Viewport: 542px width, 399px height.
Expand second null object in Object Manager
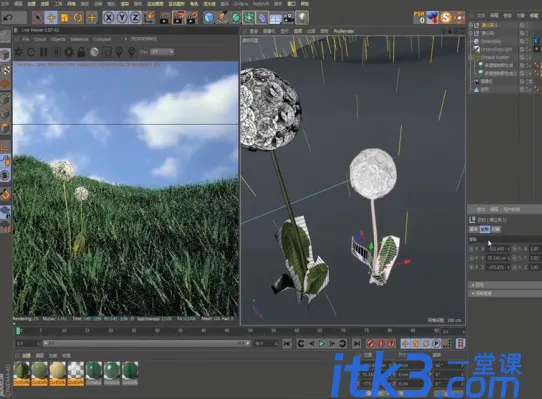click(470, 33)
